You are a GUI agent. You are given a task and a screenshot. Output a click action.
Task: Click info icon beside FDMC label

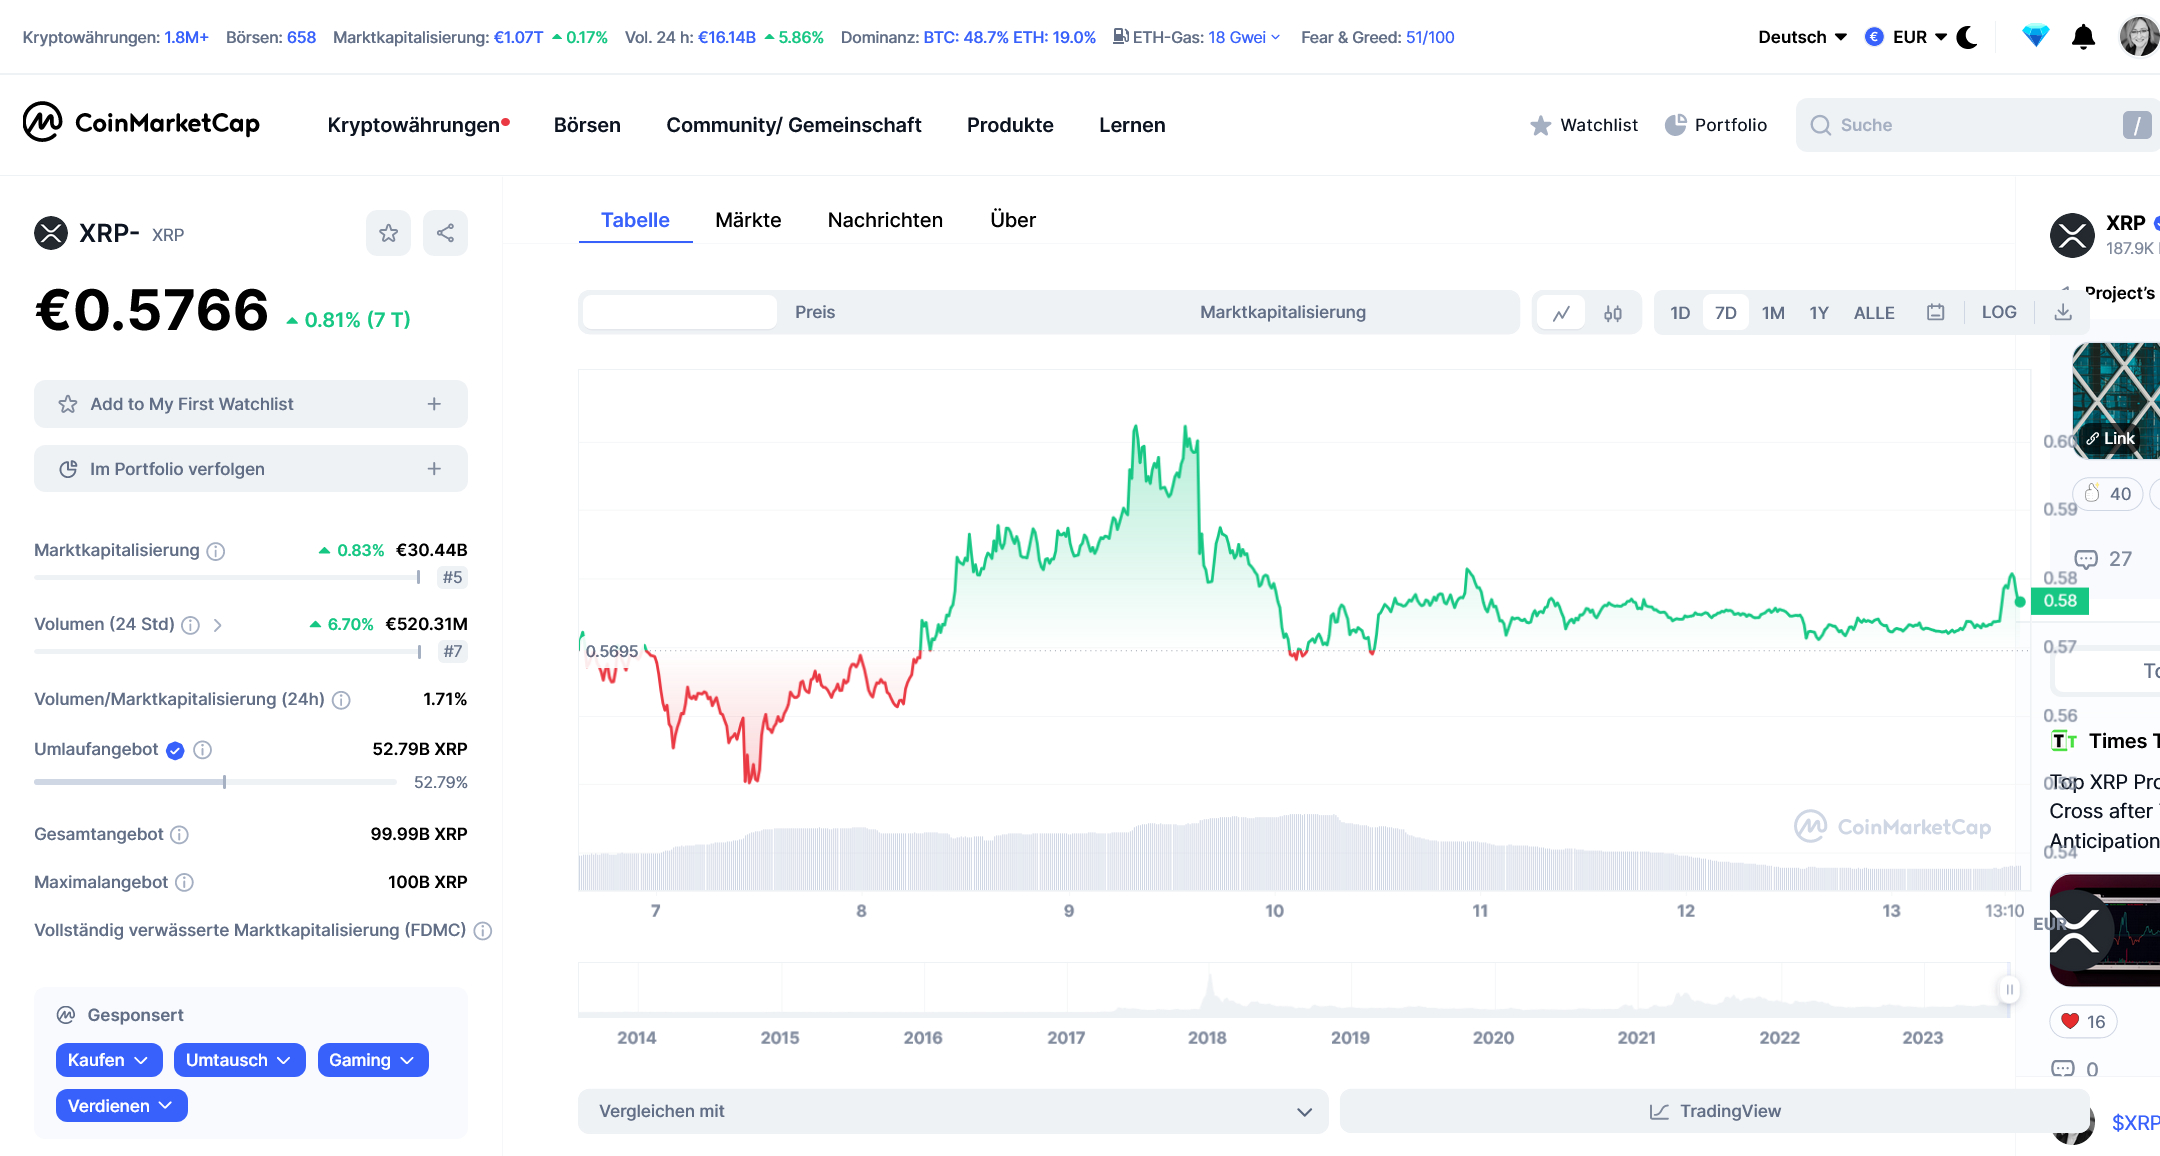[482, 931]
